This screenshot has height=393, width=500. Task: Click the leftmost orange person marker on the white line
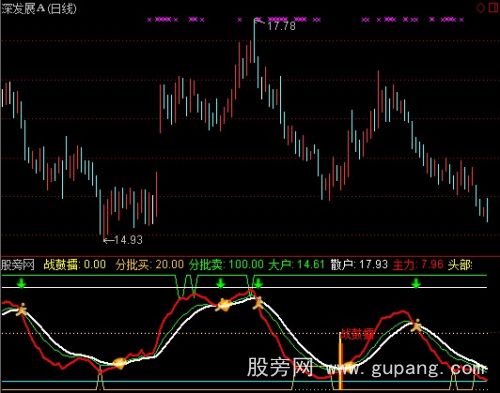[22, 310]
